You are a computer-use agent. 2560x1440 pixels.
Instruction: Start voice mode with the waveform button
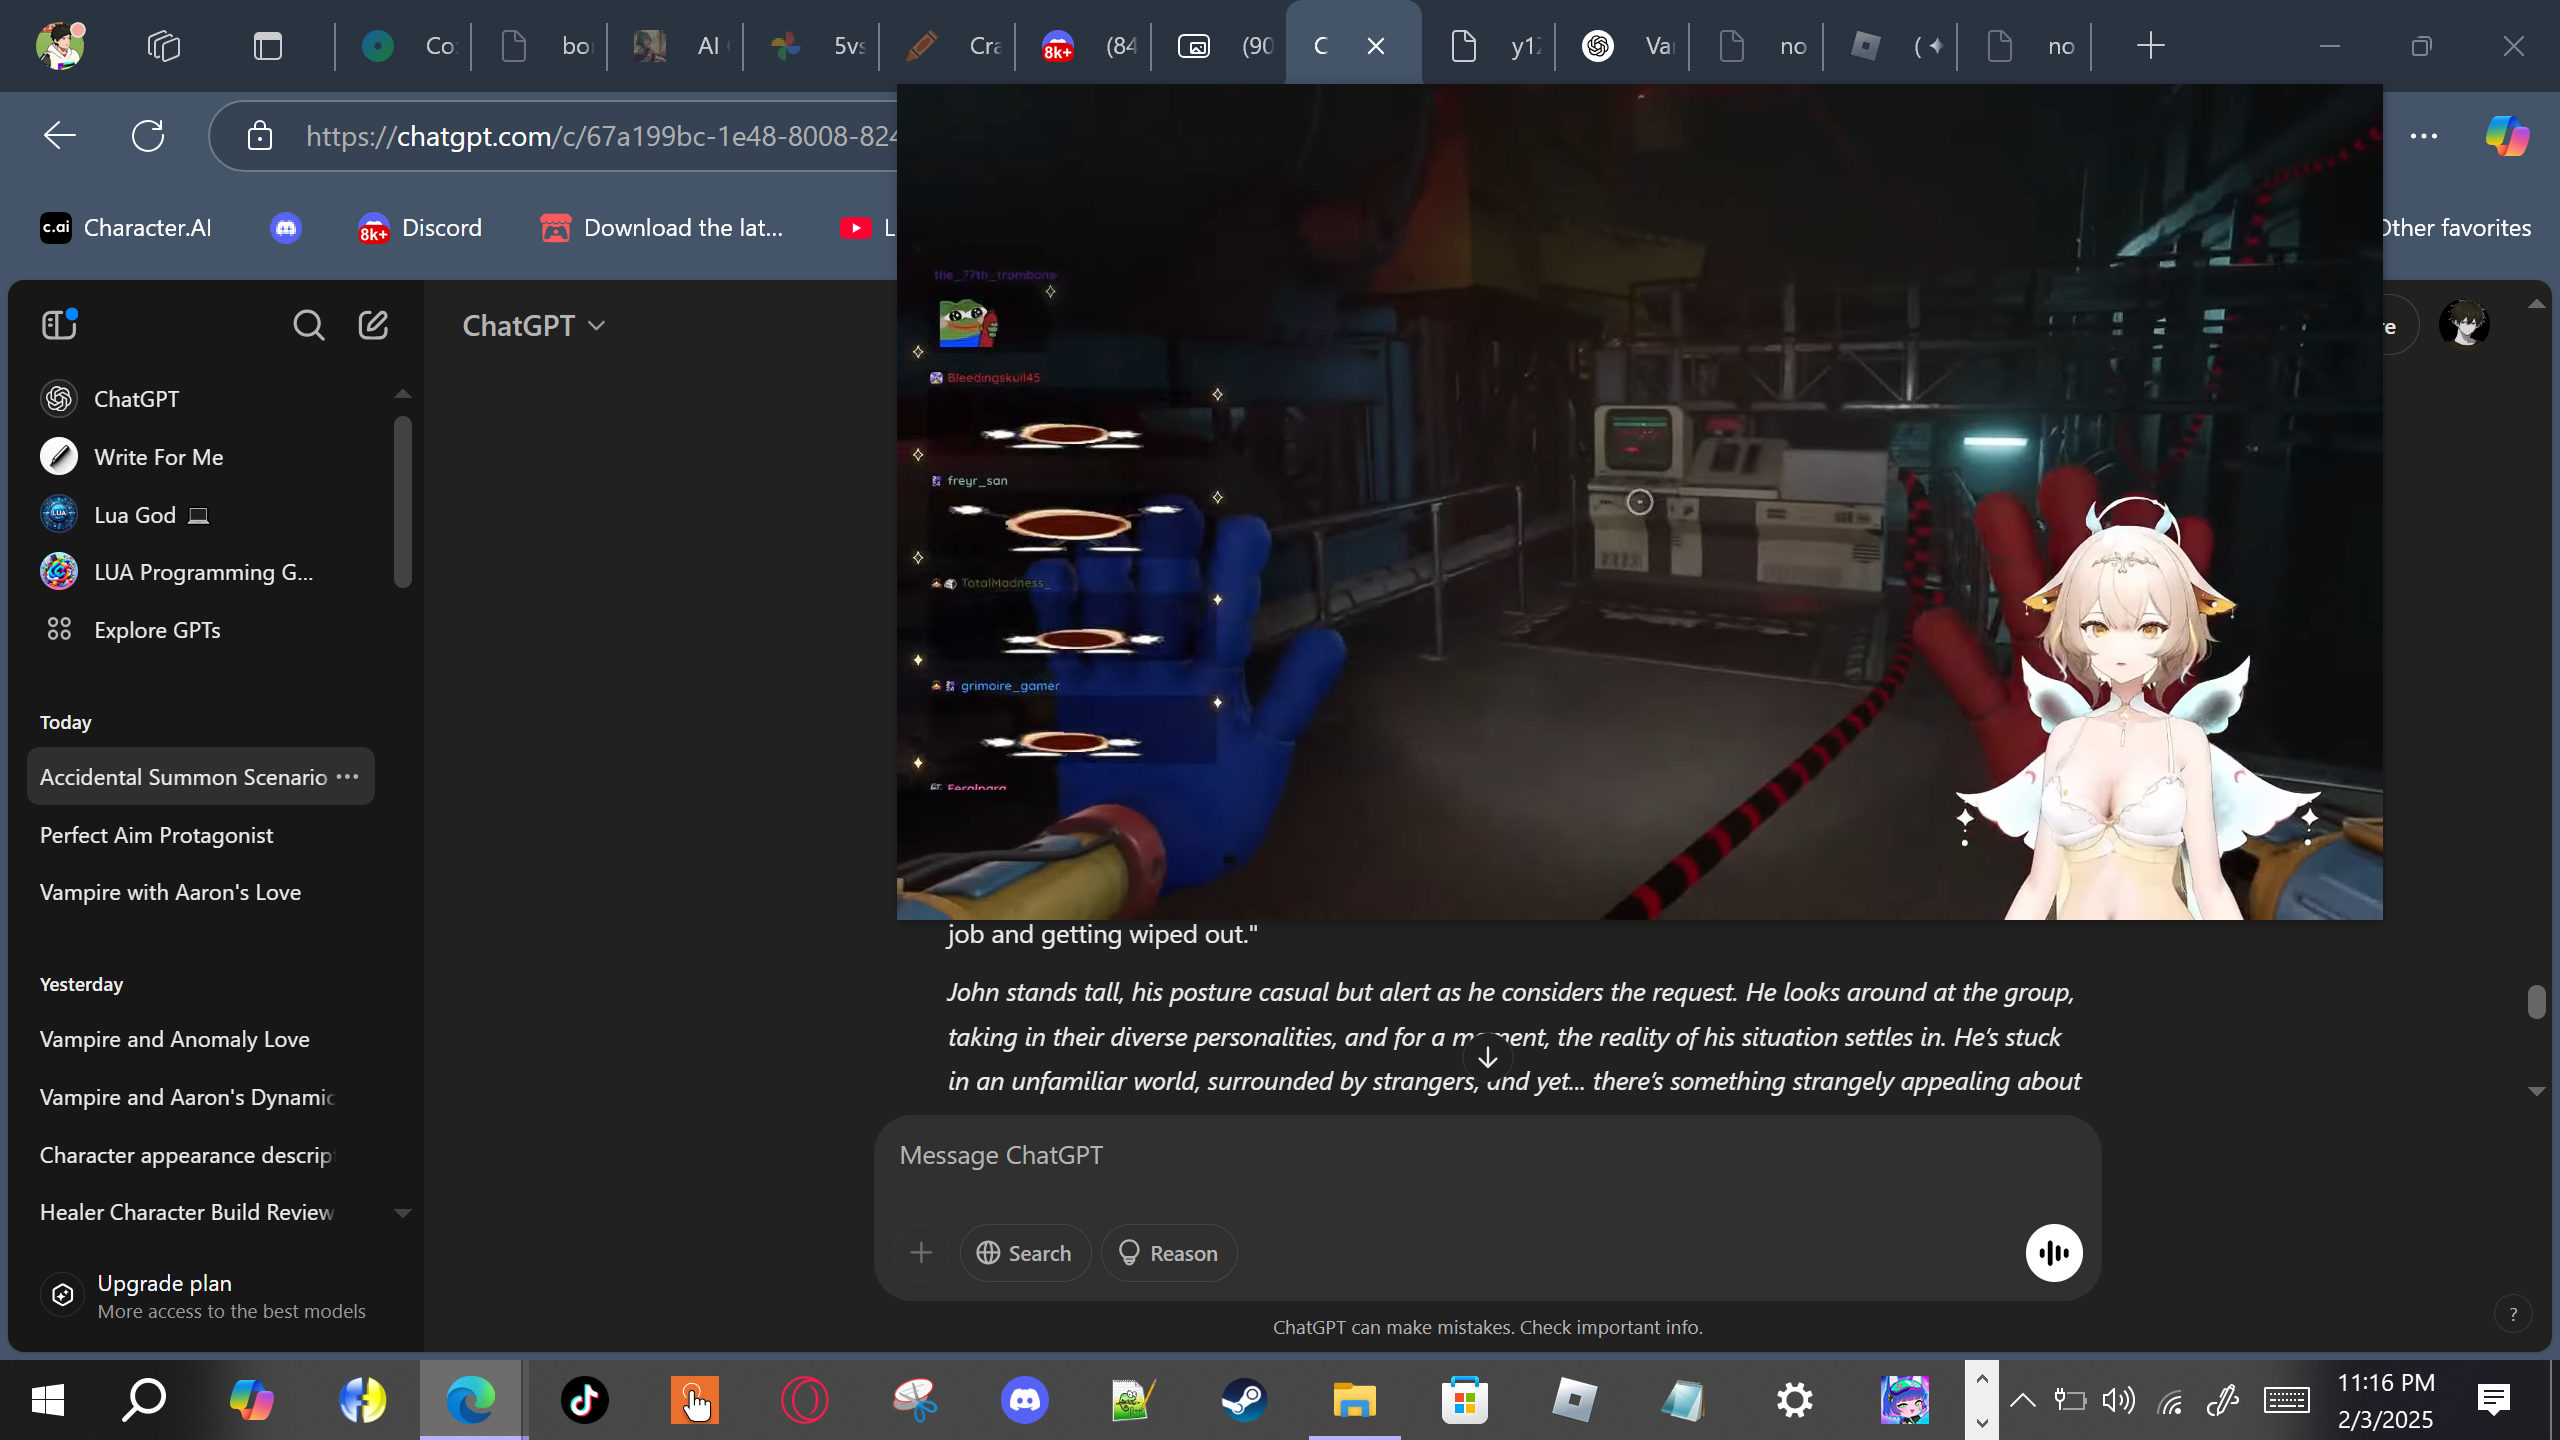click(2054, 1253)
